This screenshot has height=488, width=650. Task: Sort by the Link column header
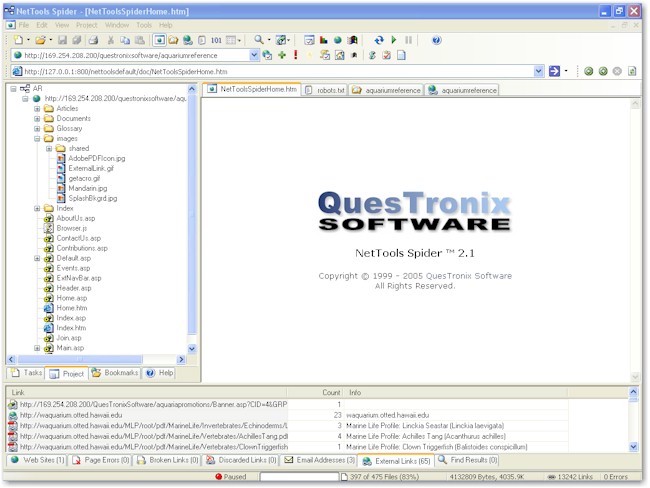pyautogui.click(x=146, y=393)
